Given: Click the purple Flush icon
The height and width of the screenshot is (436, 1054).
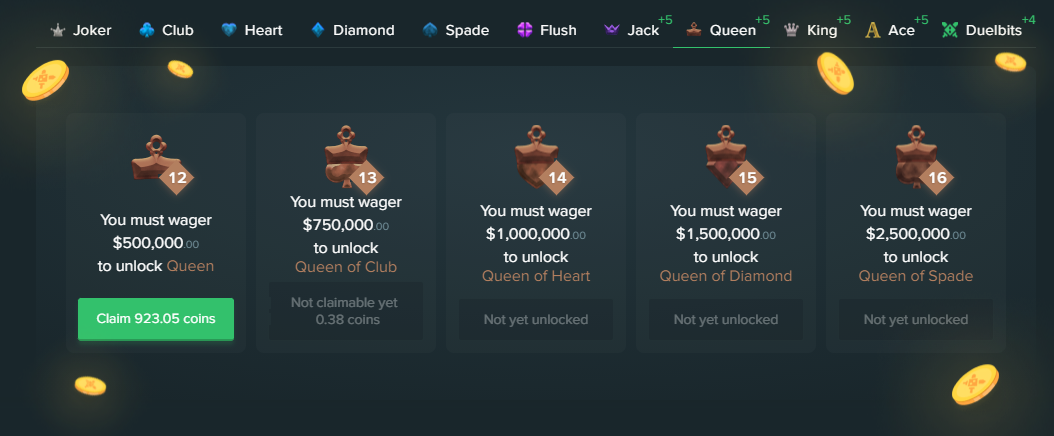Looking at the screenshot, I should pos(525,30).
